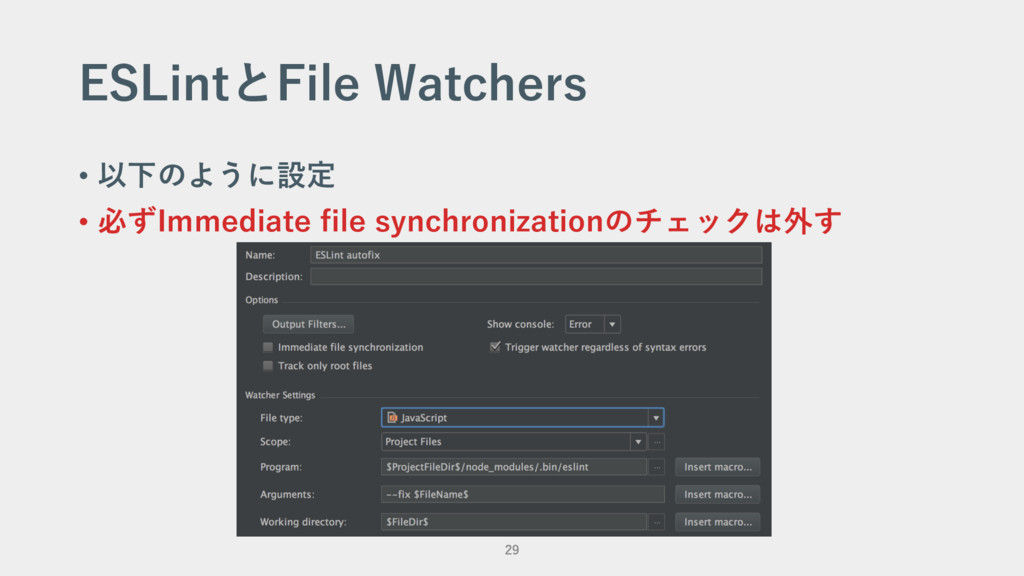The image size is (1024, 576).
Task: Open the Output Filters dialog
Action: [x=308, y=324]
